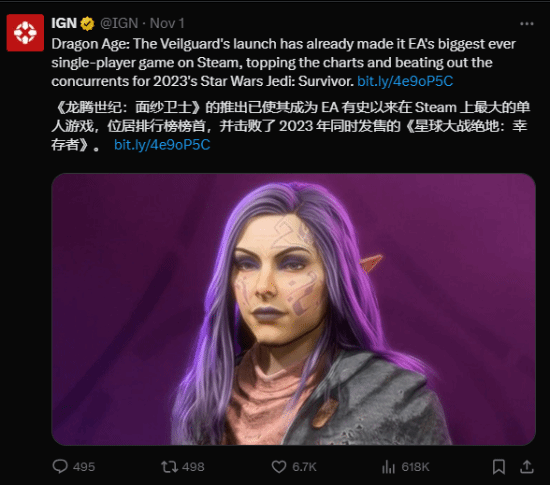550x485 pixels.
Task: Click the 498 reposts count
Action: 193,467
